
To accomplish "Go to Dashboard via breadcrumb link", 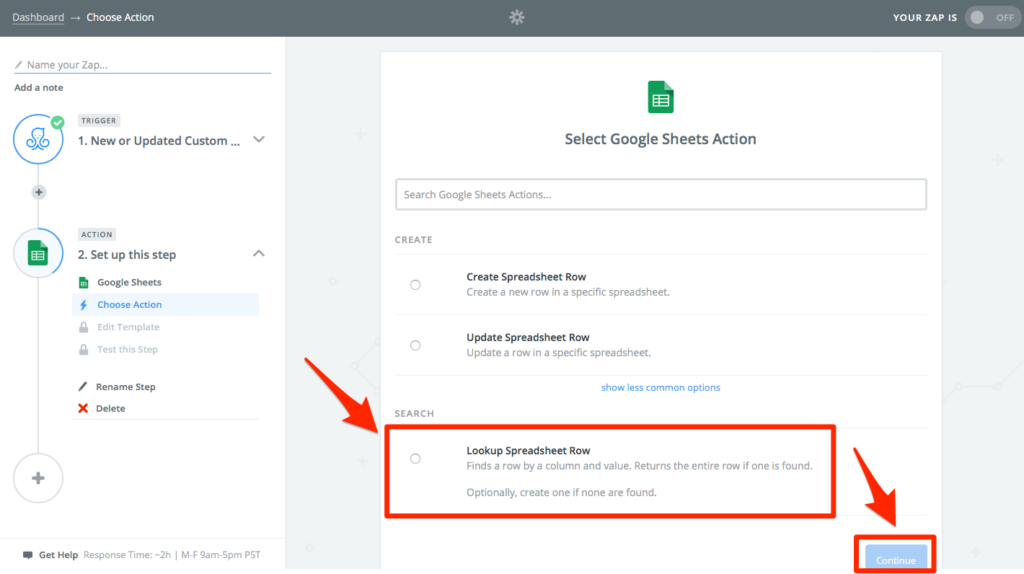I will [38, 18].
